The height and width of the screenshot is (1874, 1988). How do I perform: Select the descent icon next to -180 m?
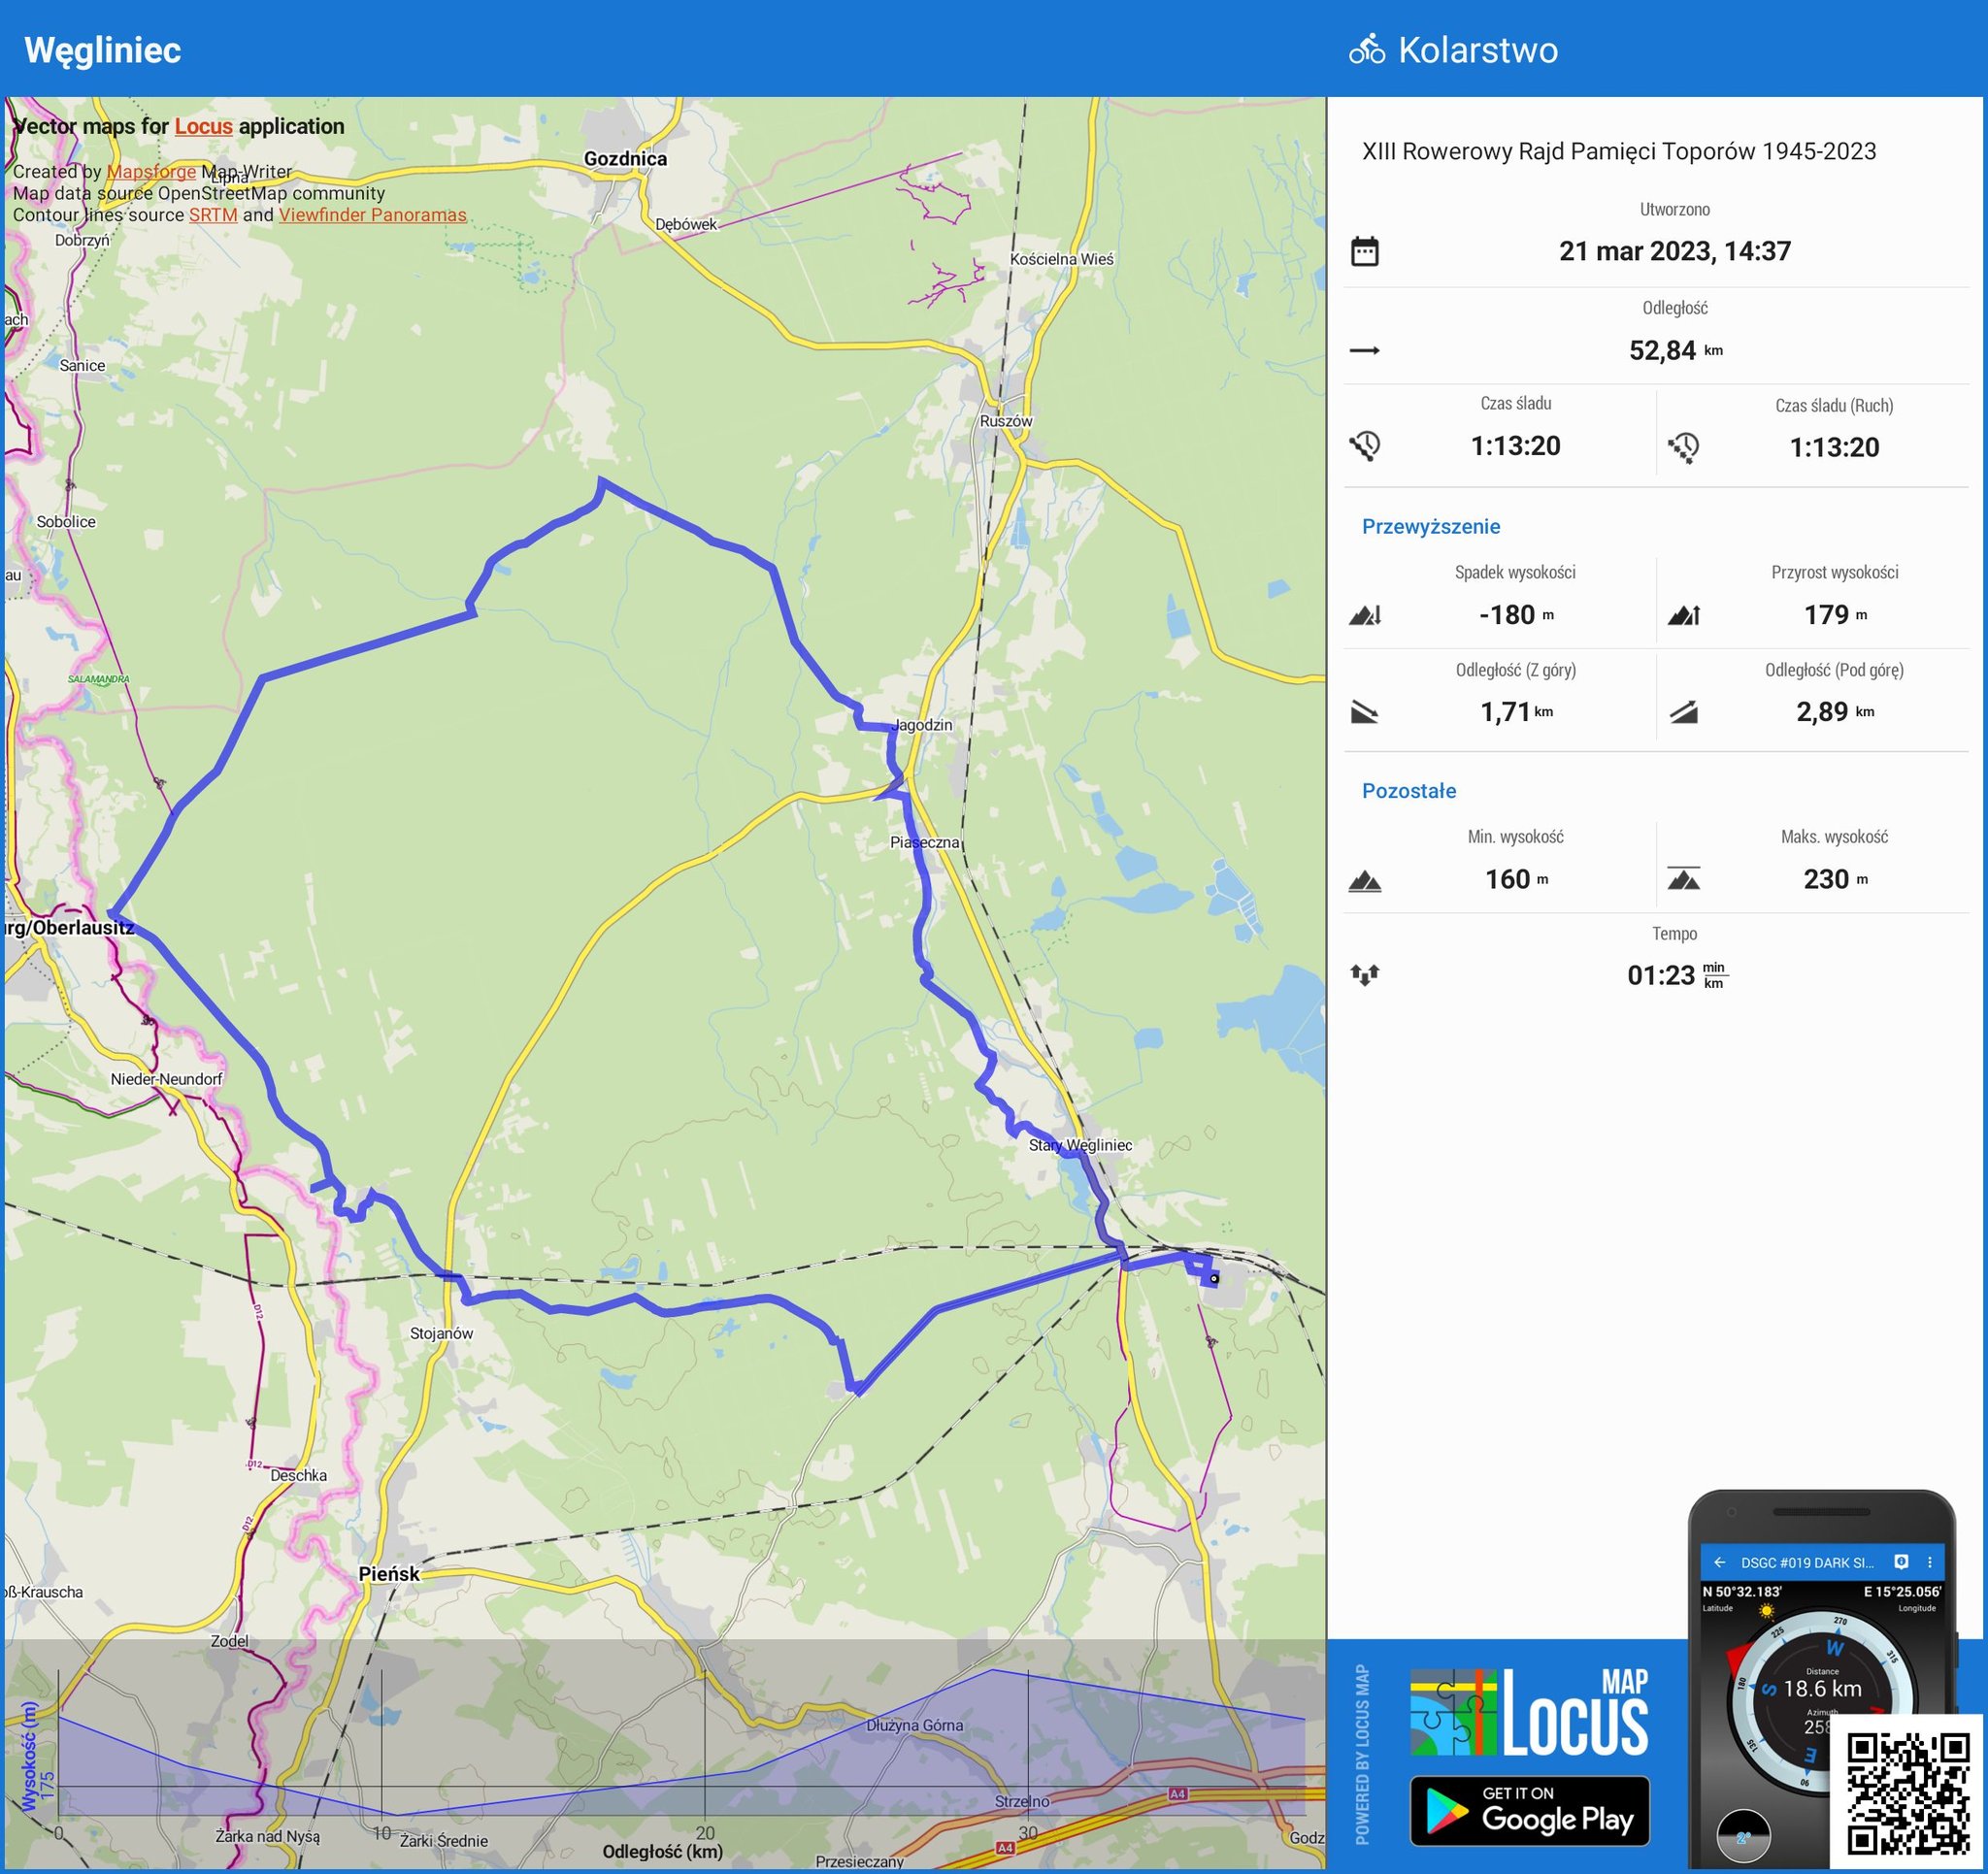coord(1369,614)
